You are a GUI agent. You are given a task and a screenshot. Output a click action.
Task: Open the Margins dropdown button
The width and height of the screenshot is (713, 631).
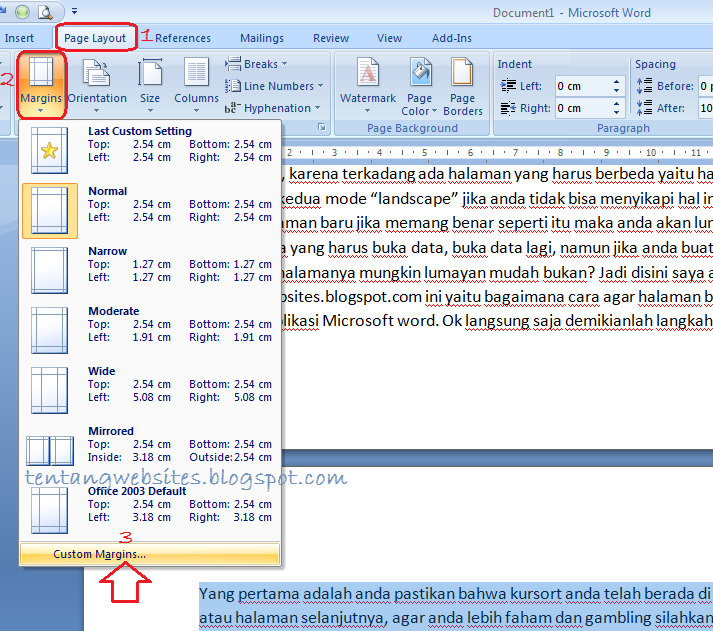[x=41, y=85]
